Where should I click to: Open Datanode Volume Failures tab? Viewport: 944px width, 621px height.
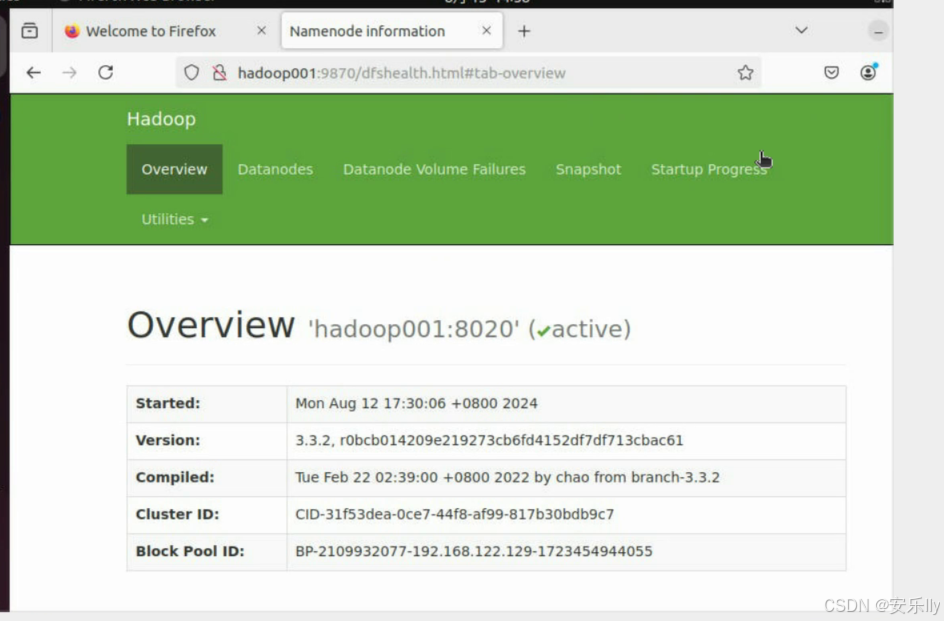[x=434, y=169]
